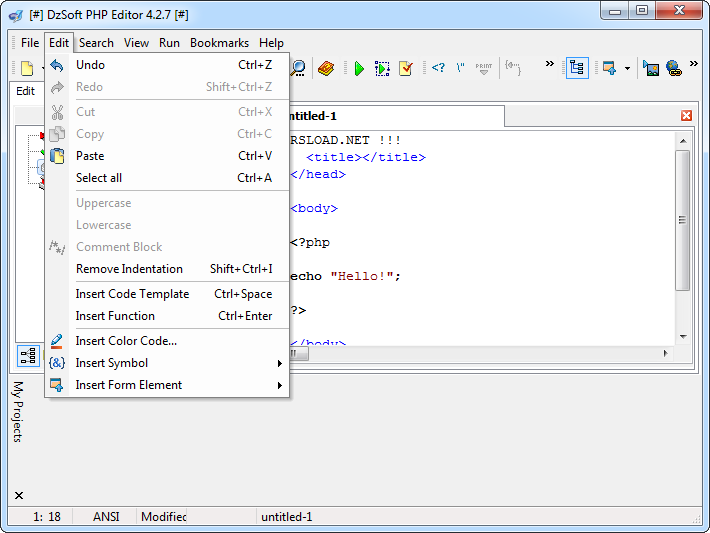This screenshot has width=710, height=533.
Task: Click the curly braces block toolbar icon
Action: (513, 68)
